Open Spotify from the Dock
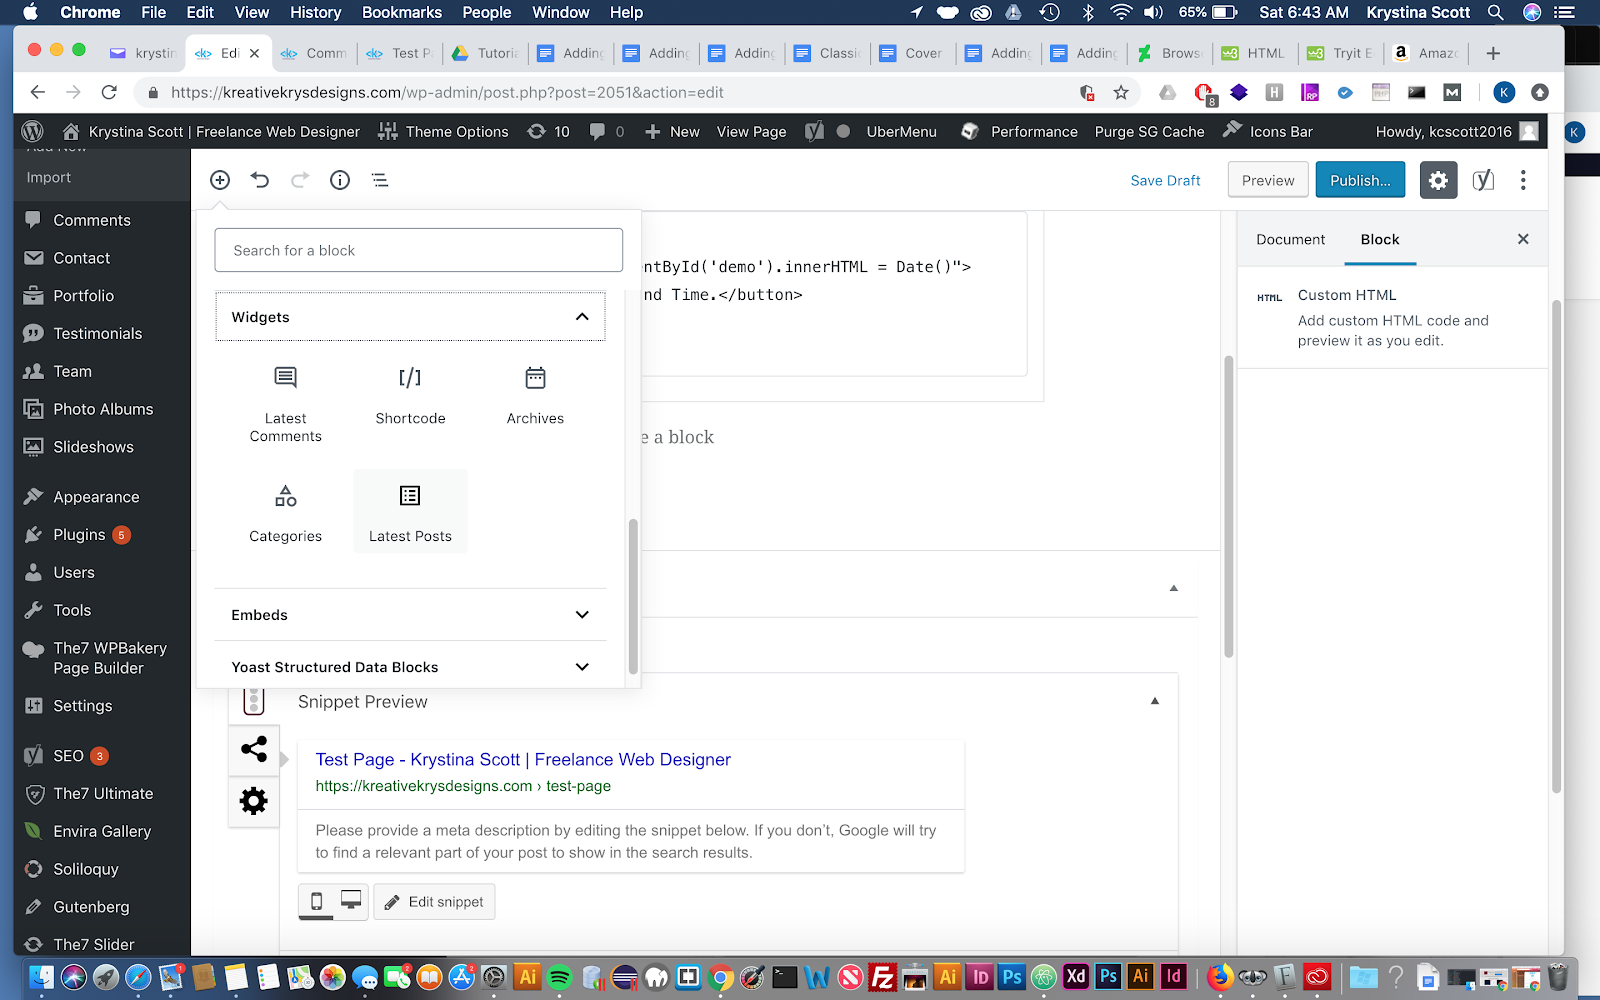This screenshot has height=1000, width=1600. point(560,977)
